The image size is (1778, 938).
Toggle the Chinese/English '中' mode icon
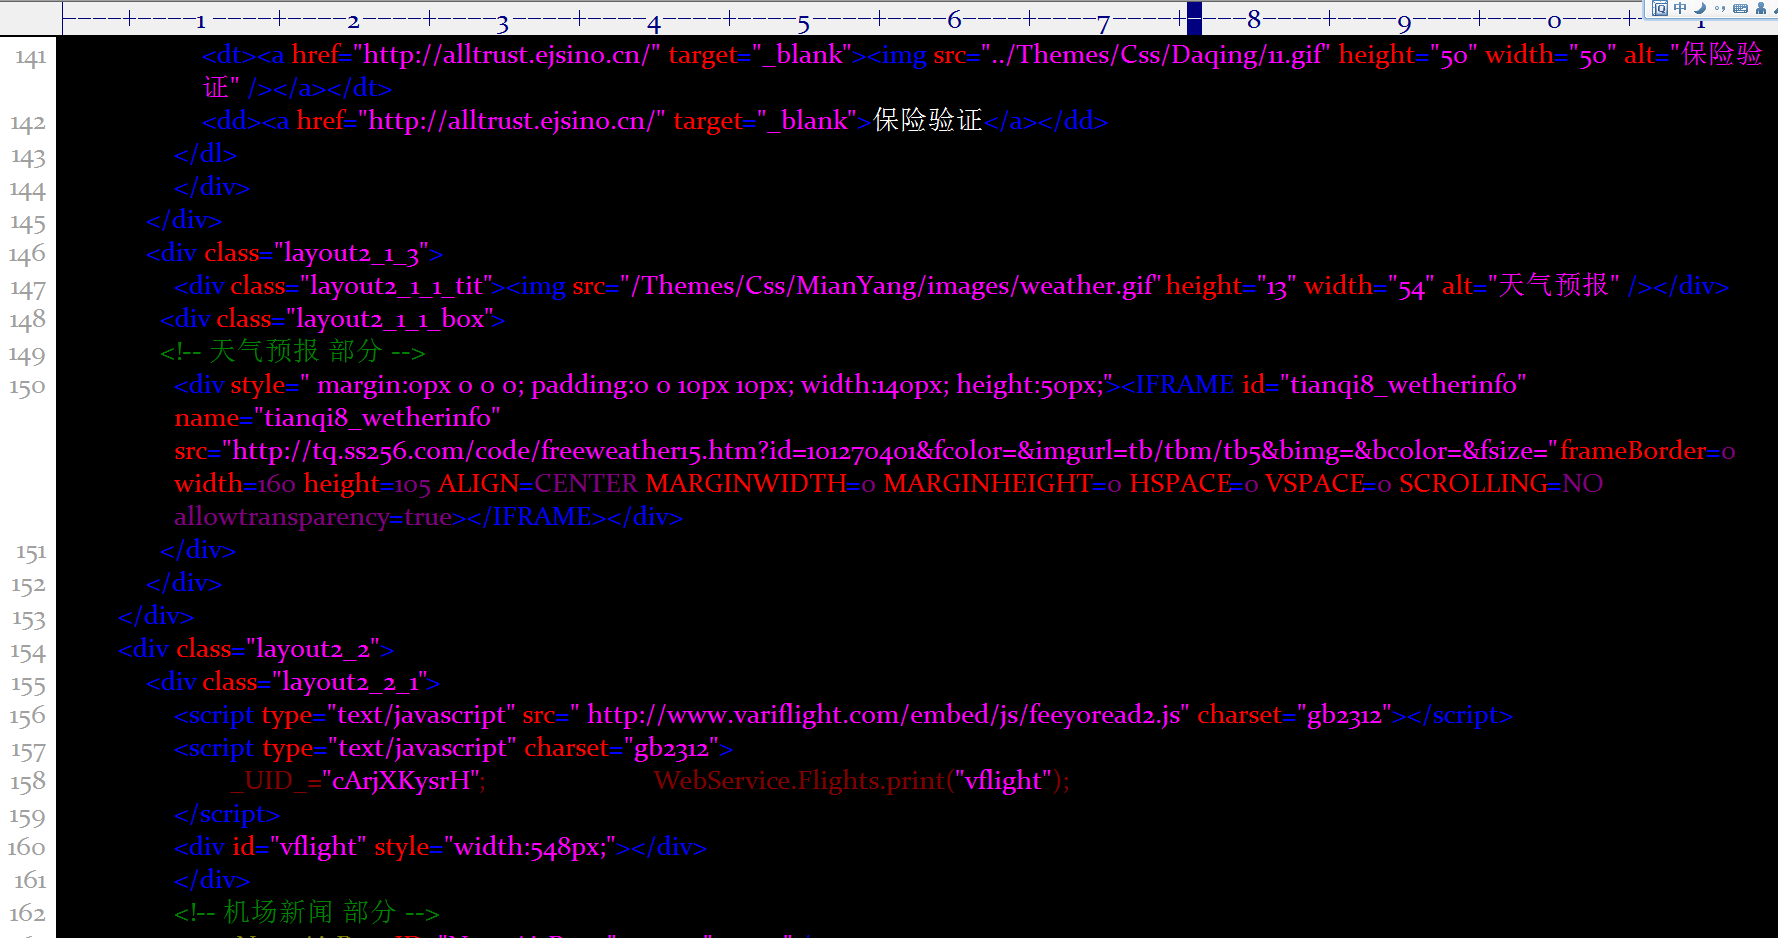pos(1680,8)
